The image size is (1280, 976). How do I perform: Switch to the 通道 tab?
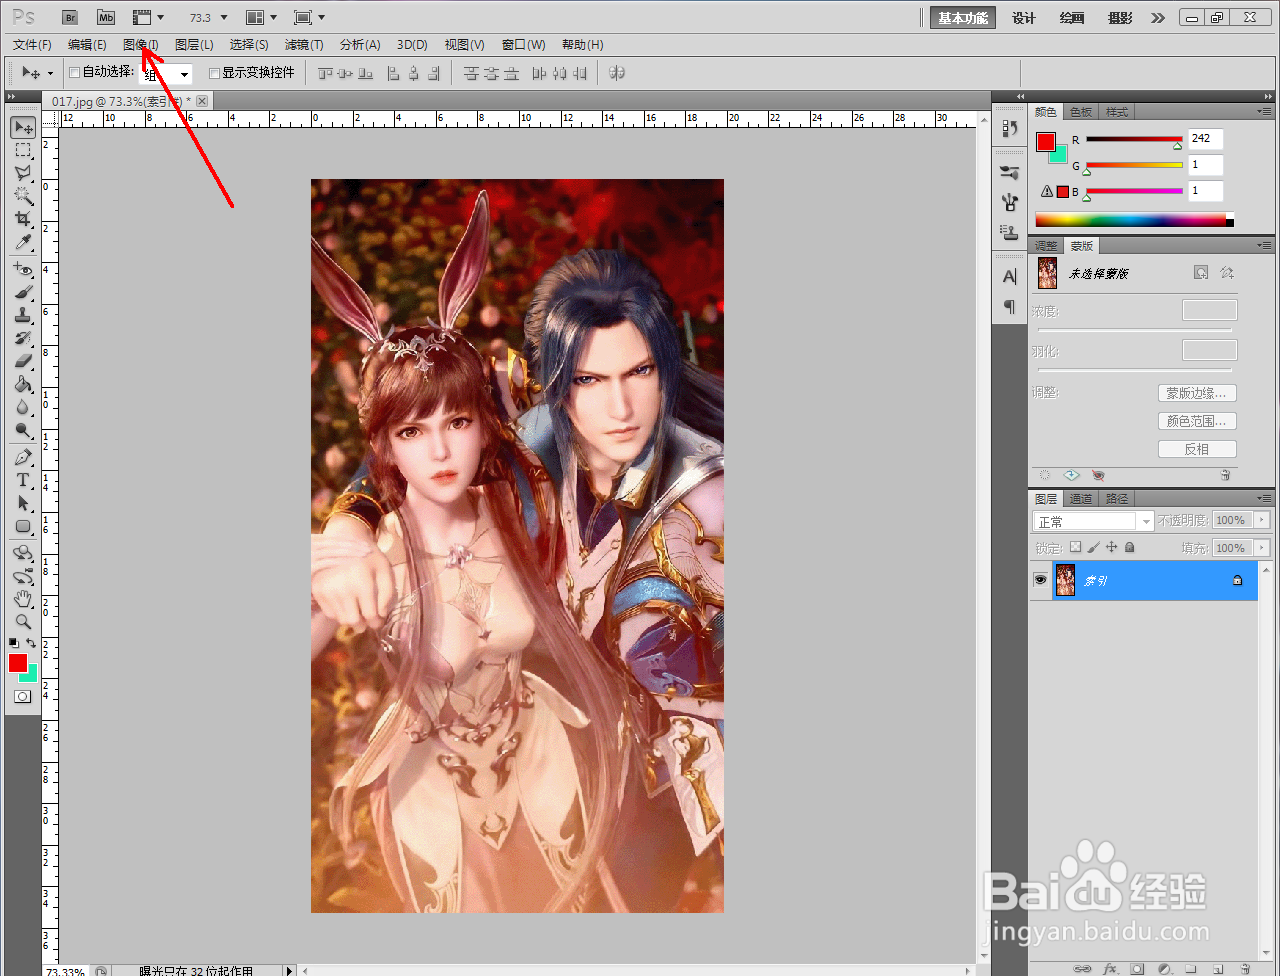1081,499
